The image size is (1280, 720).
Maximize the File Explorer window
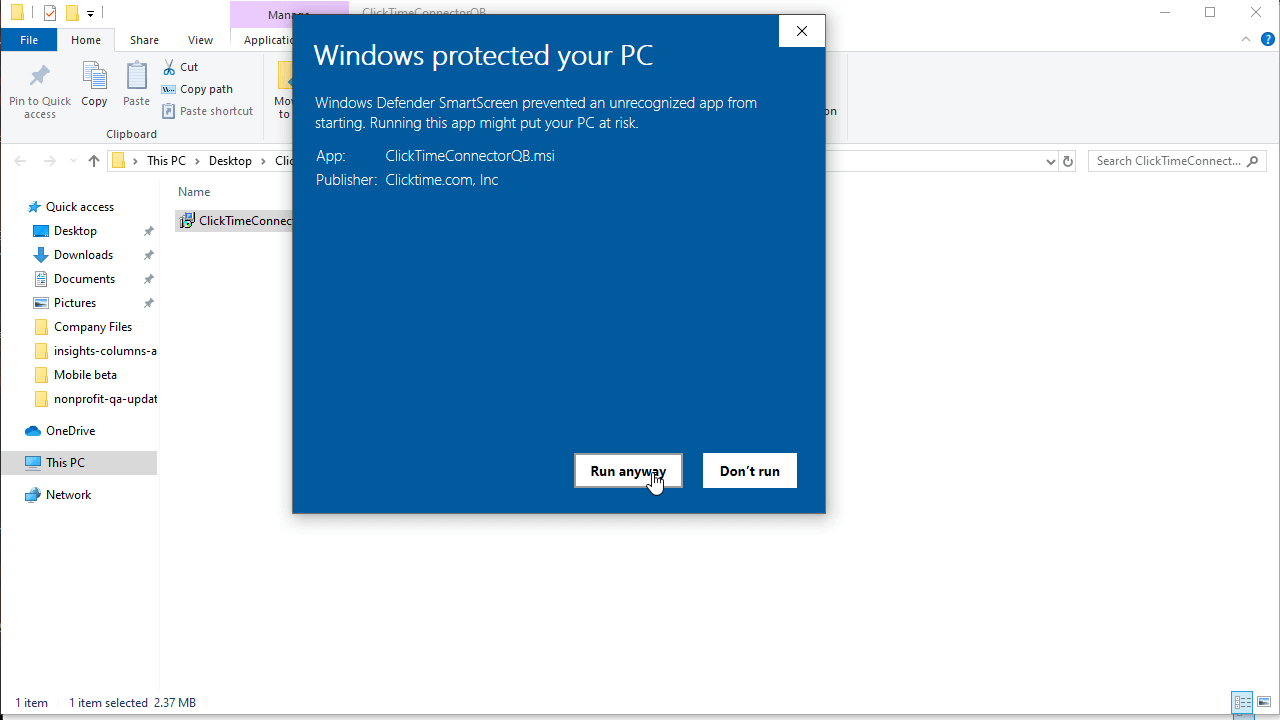[x=1210, y=13]
